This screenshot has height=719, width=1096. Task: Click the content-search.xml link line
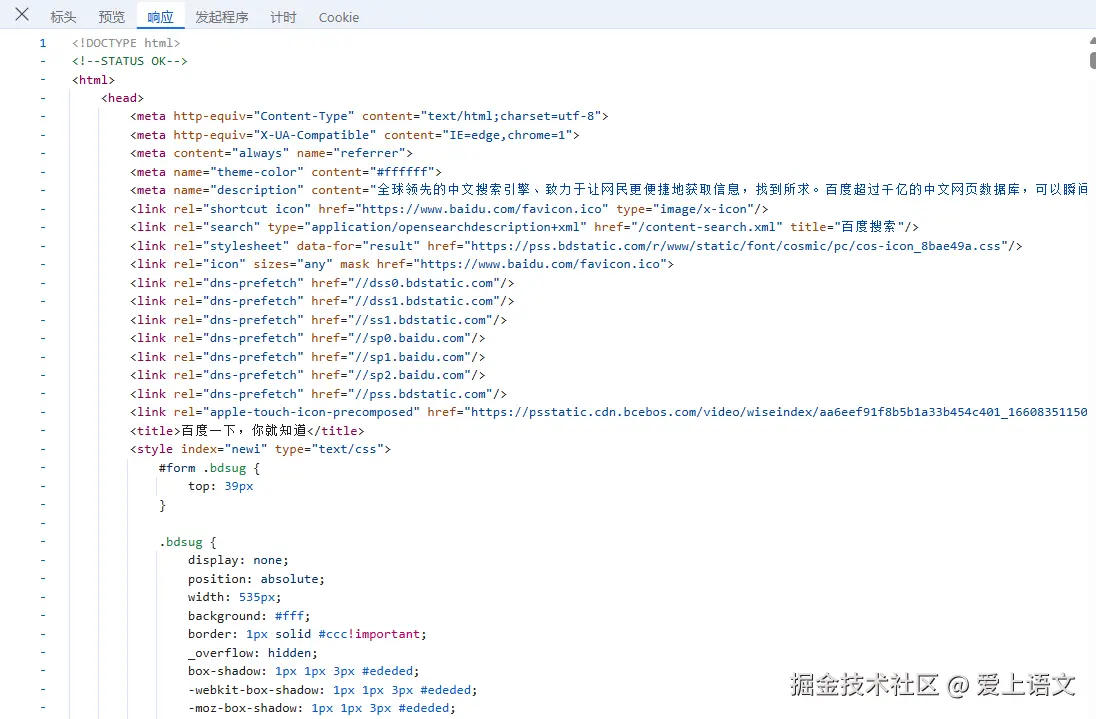tap(524, 227)
